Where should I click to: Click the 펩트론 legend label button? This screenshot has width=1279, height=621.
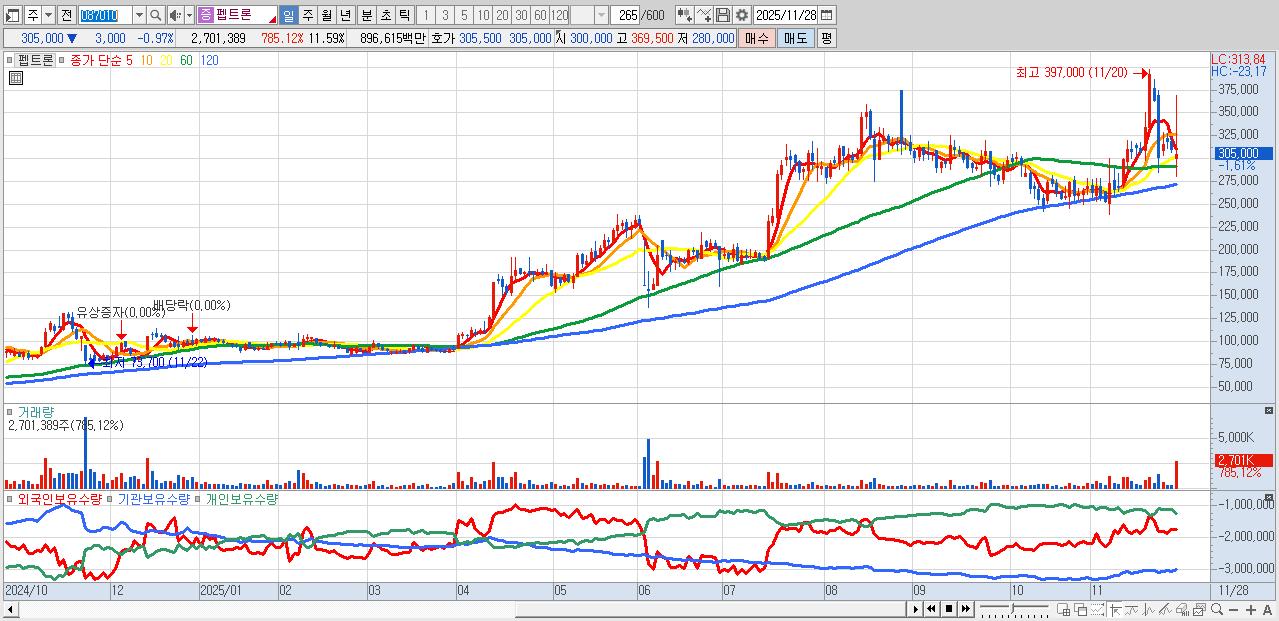36,60
